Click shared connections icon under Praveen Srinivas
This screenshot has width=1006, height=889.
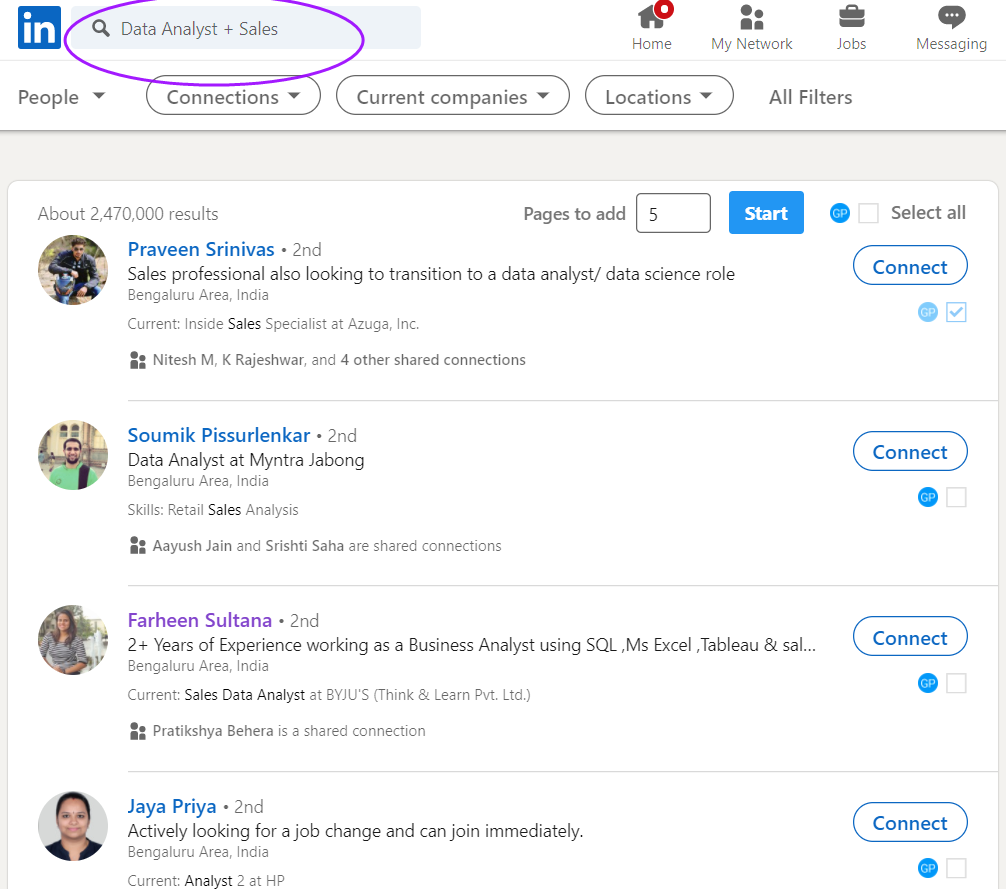coord(137,360)
